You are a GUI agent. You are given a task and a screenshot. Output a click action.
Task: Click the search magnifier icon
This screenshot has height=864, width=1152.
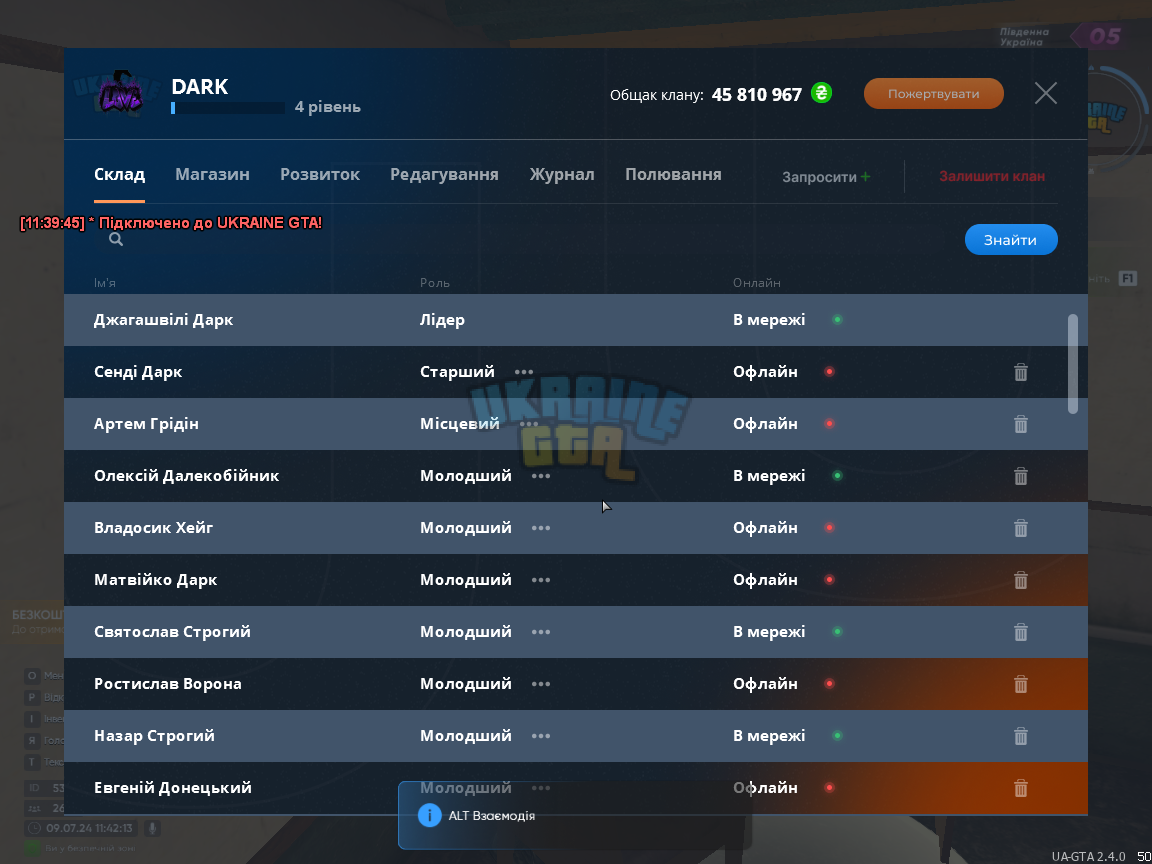pyautogui.click(x=116, y=240)
